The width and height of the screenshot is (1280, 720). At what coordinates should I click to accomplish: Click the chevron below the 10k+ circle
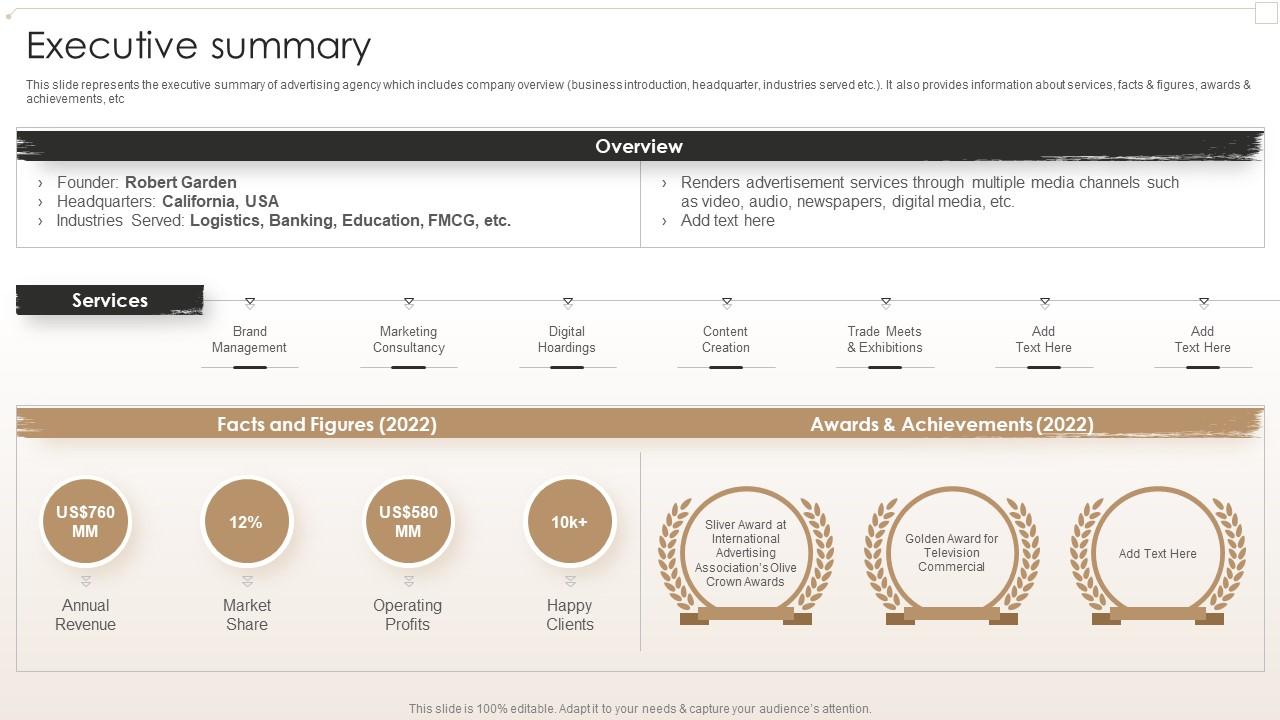click(570, 581)
